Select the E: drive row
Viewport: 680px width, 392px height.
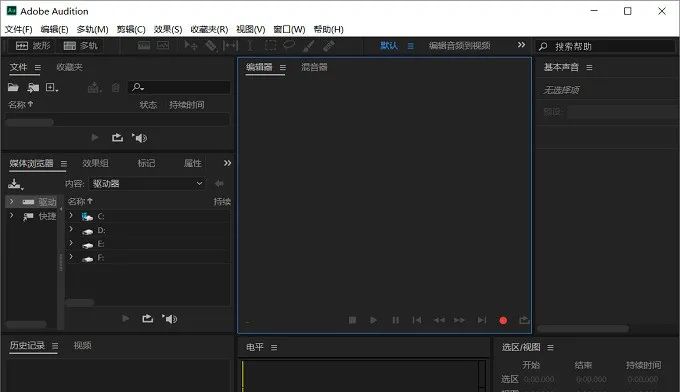click(148, 244)
